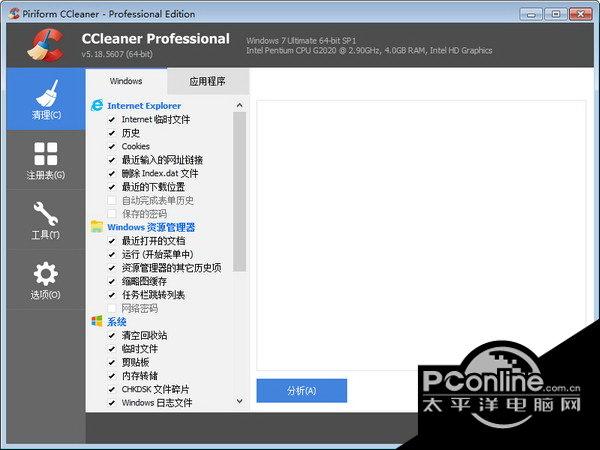Click the v5.18.5607 (64-bit) version text

pyautogui.click(x=117, y=54)
